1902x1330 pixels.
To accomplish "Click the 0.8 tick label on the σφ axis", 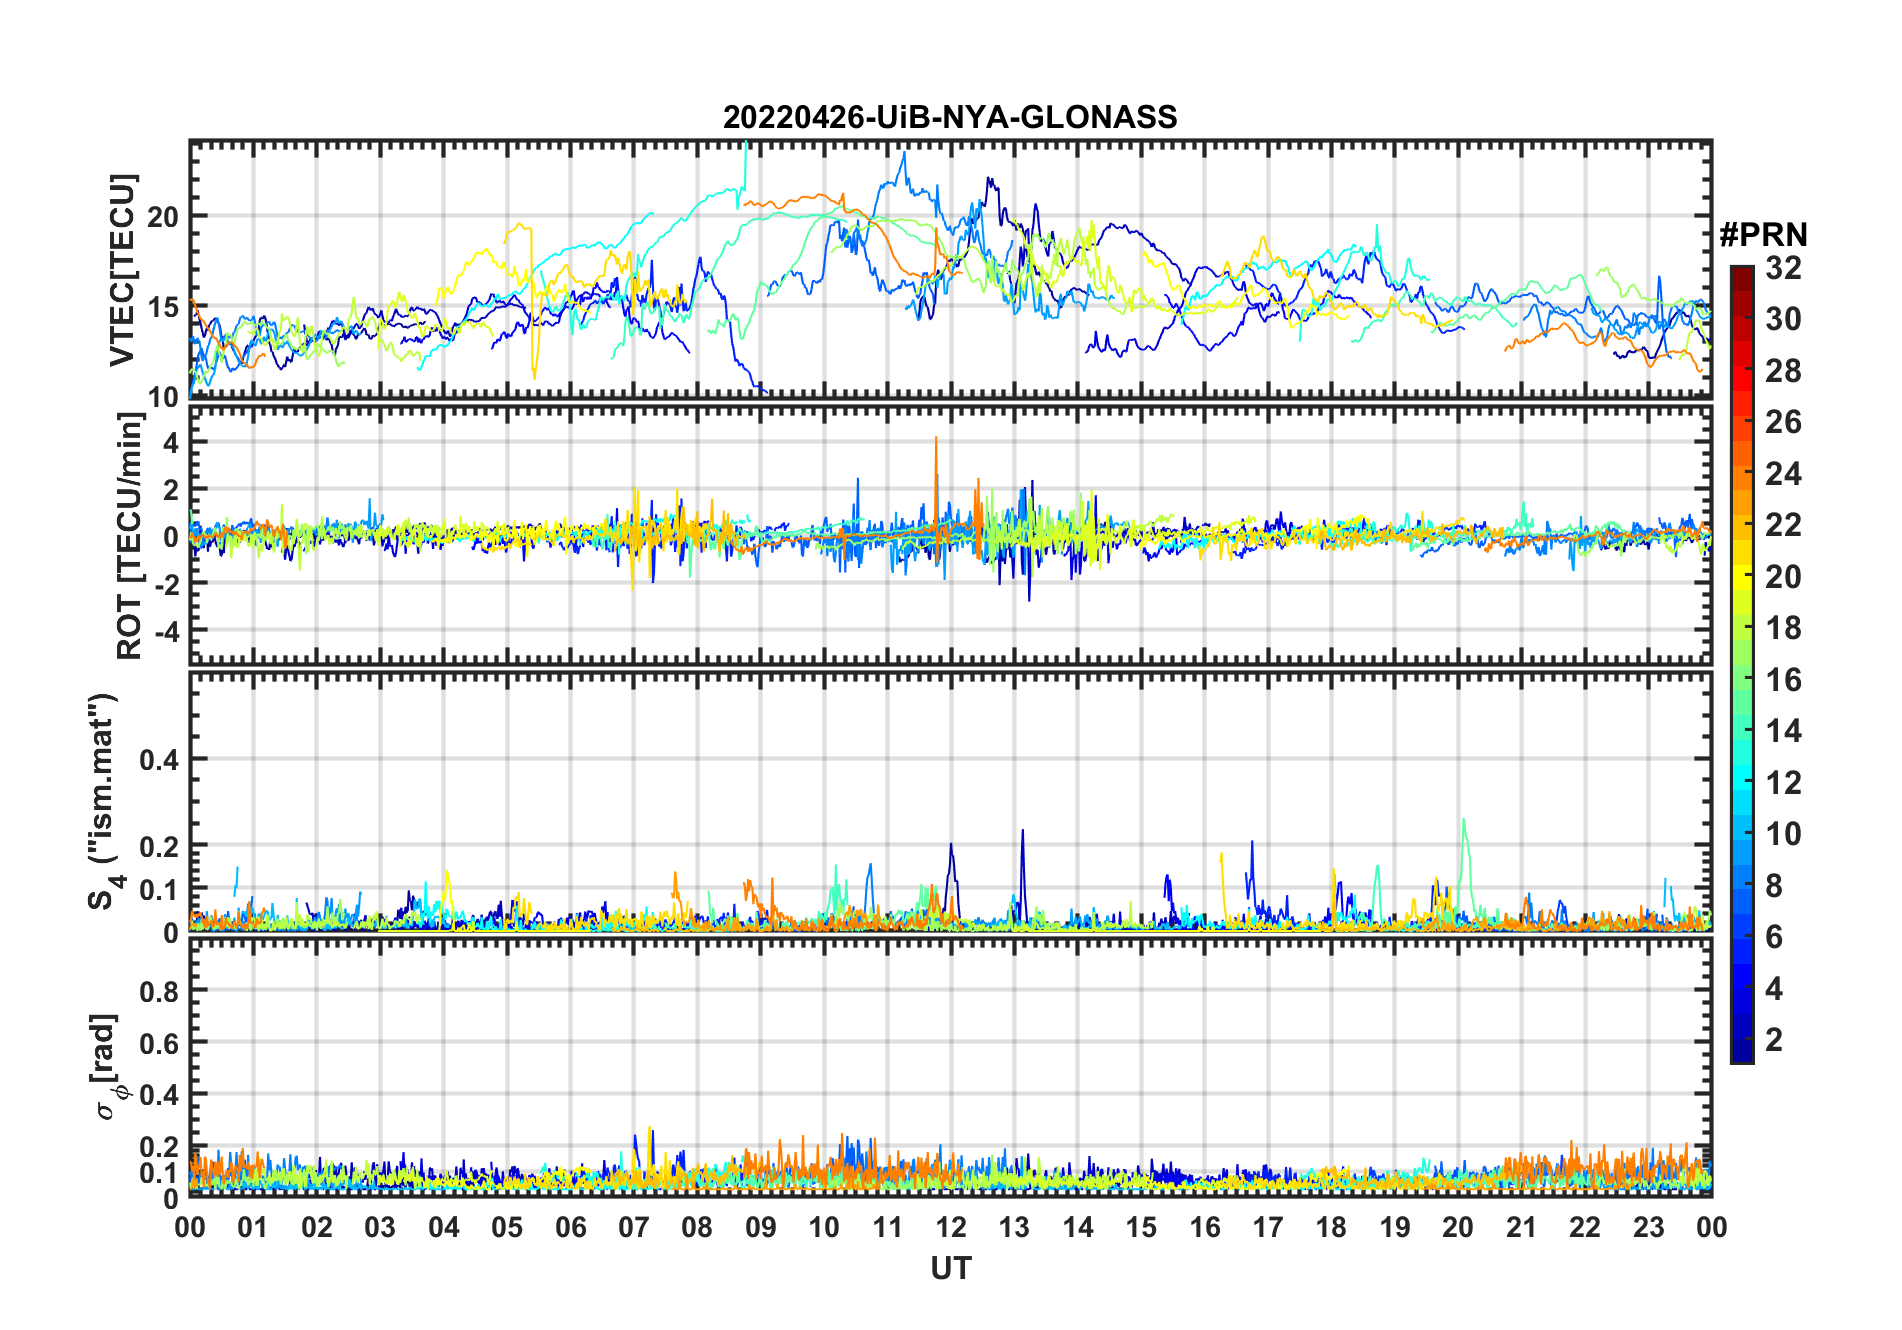I will [160, 991].
